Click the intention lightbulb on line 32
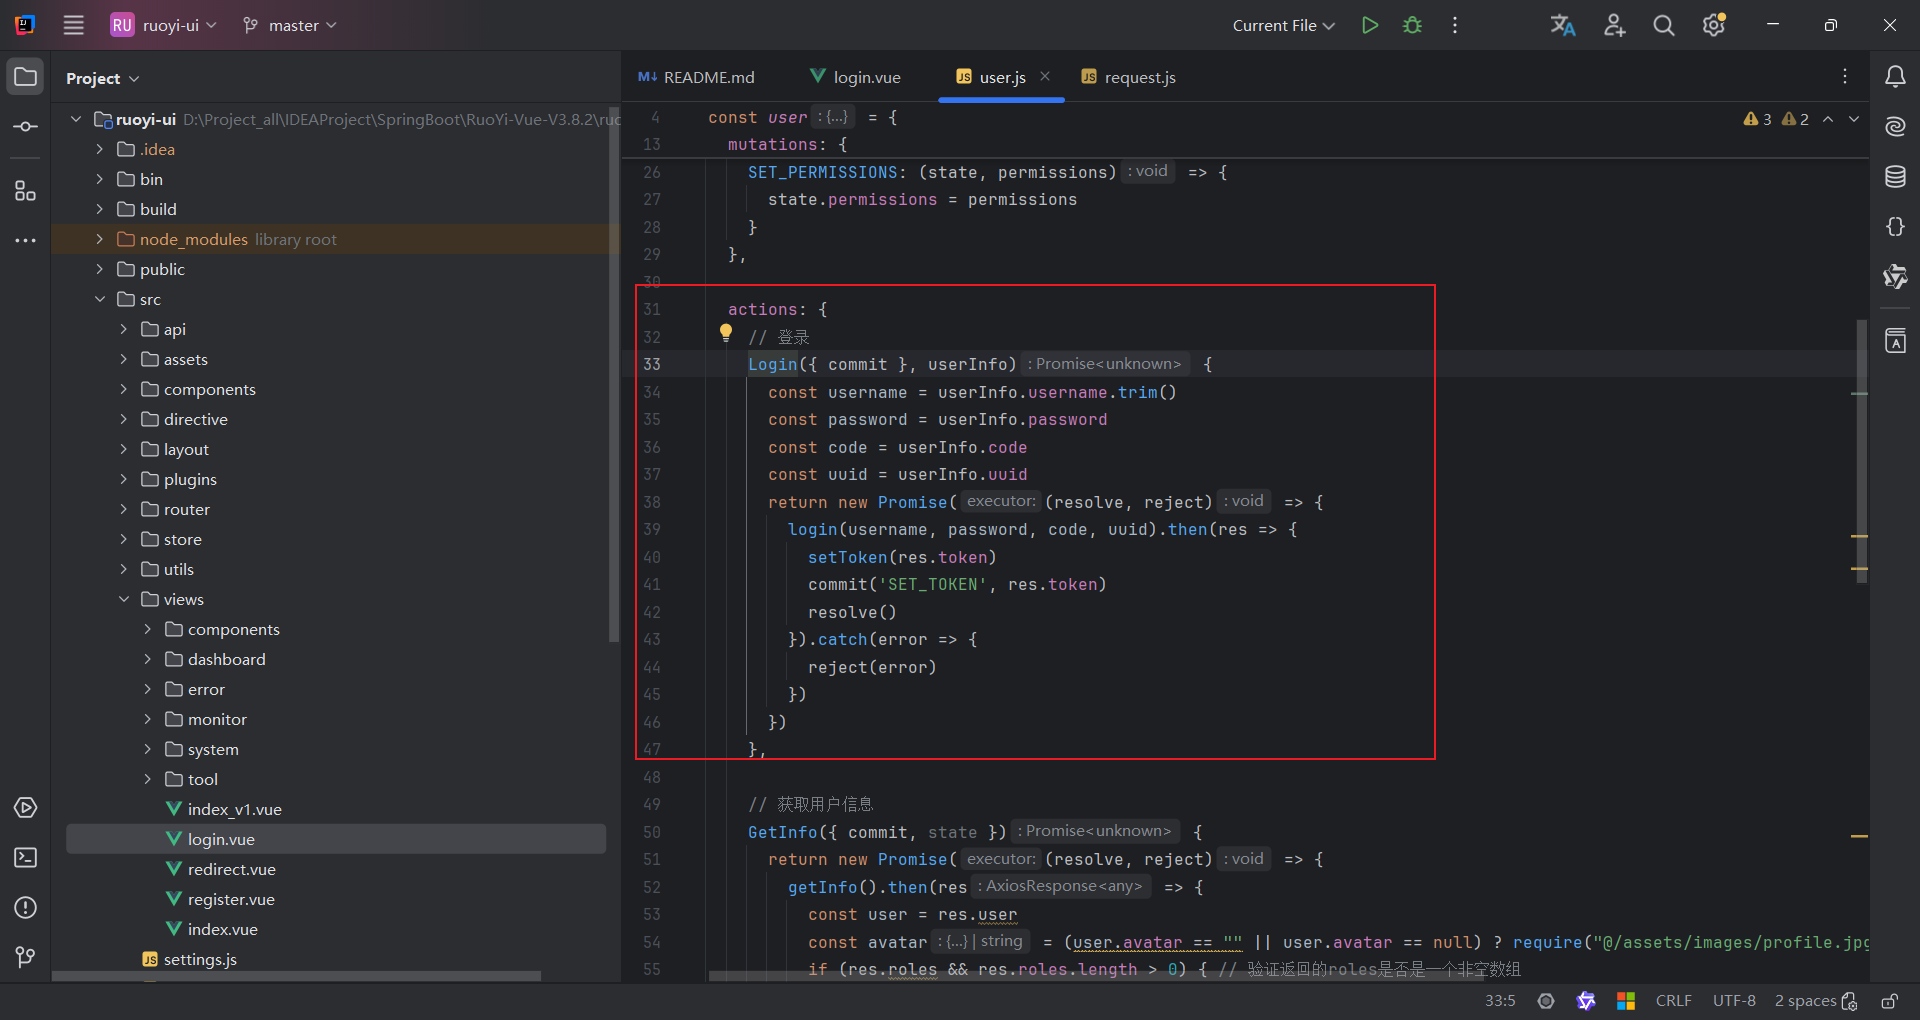This screenshot has height=1020, width=1920. tap(726, 334)
